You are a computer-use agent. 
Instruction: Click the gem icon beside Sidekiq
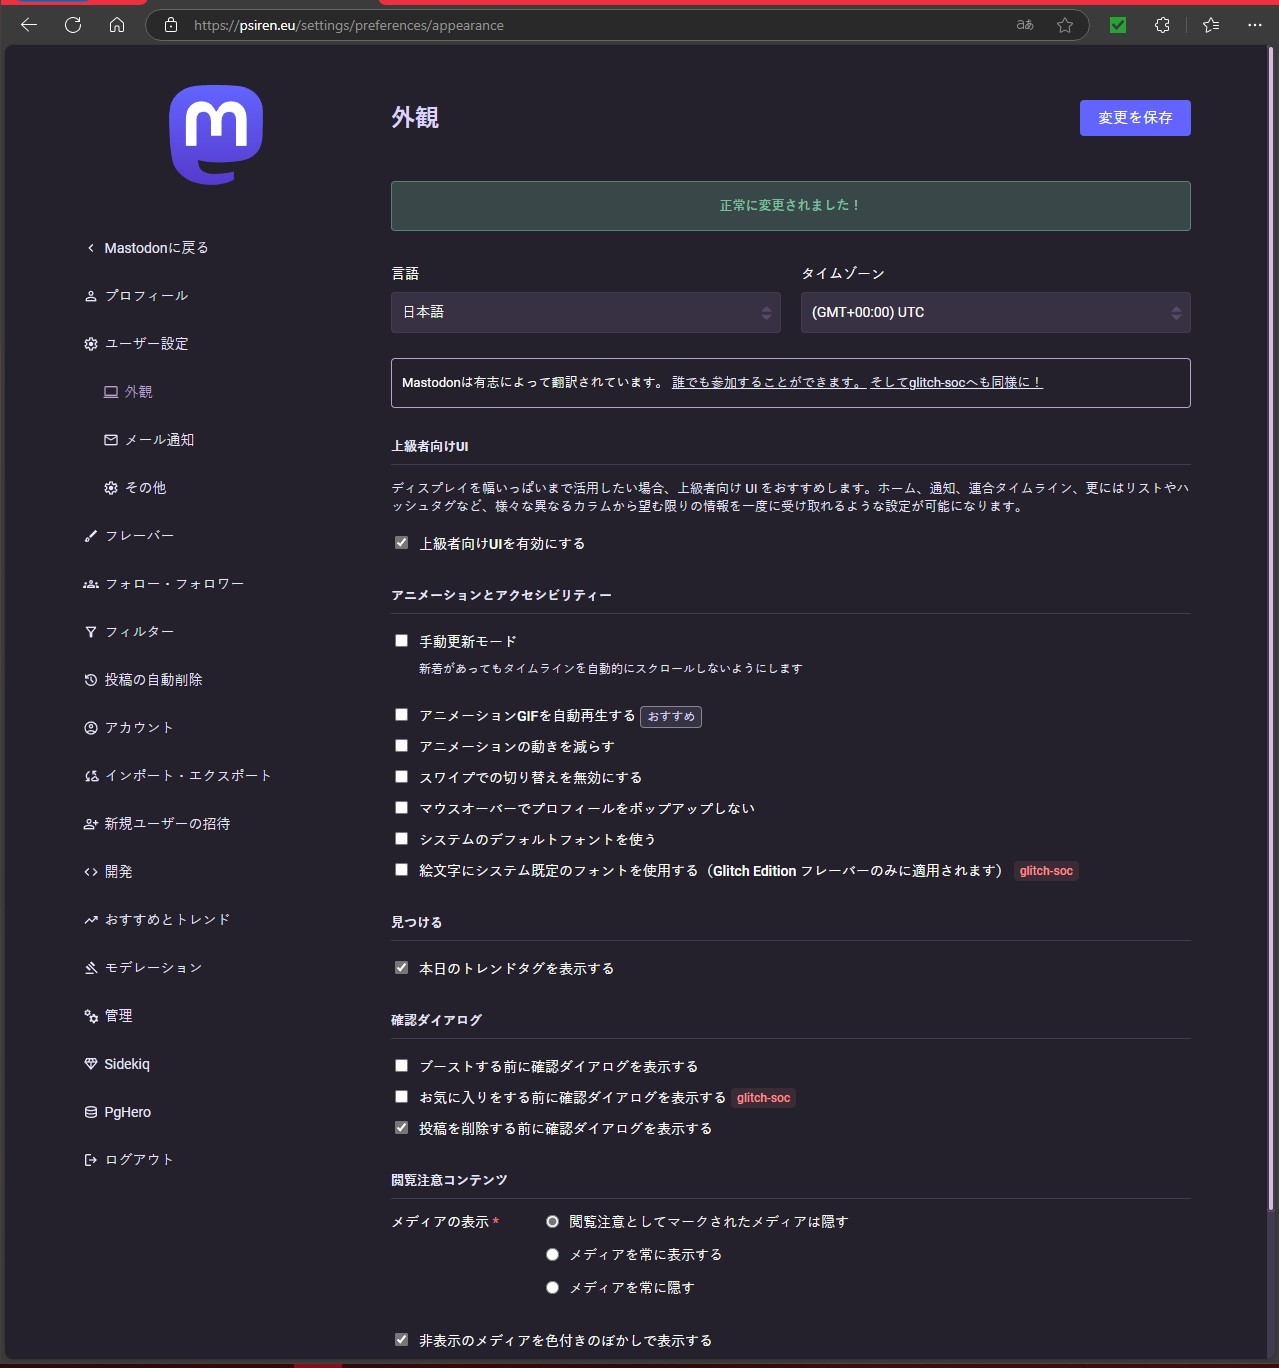91,1064
